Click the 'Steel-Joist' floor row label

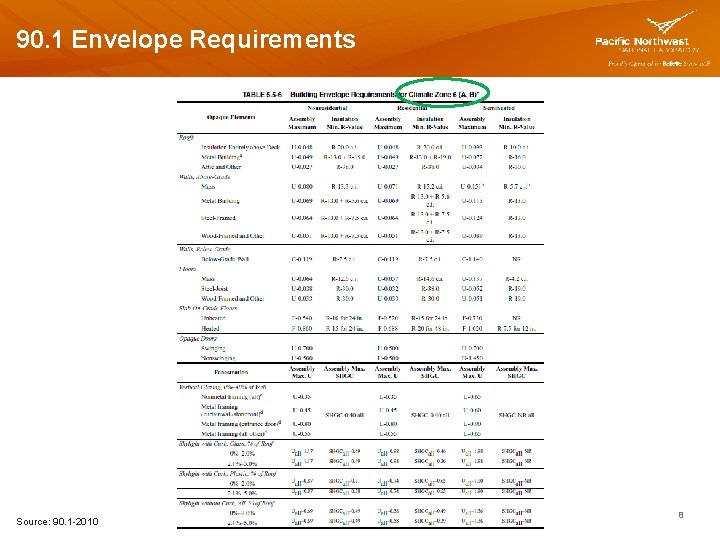[x=214, y=289]
